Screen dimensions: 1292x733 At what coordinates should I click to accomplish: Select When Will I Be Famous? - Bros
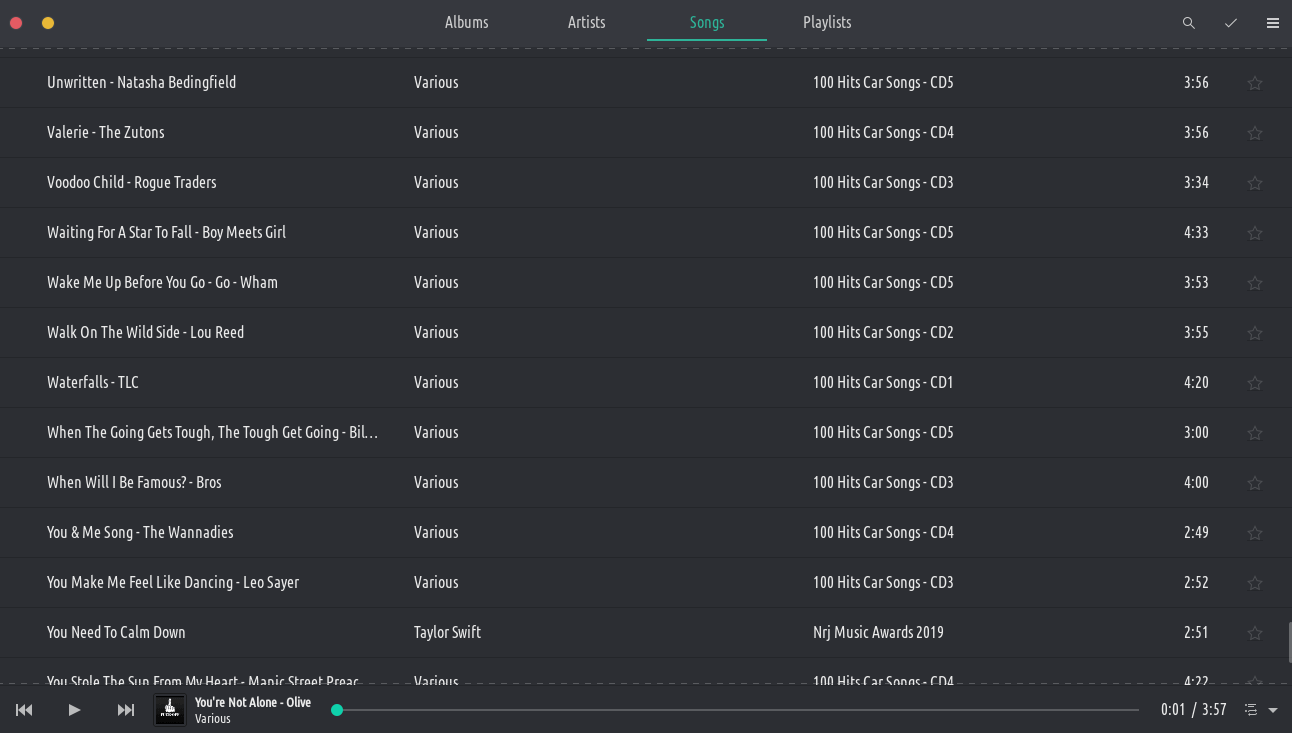point(134,482)
